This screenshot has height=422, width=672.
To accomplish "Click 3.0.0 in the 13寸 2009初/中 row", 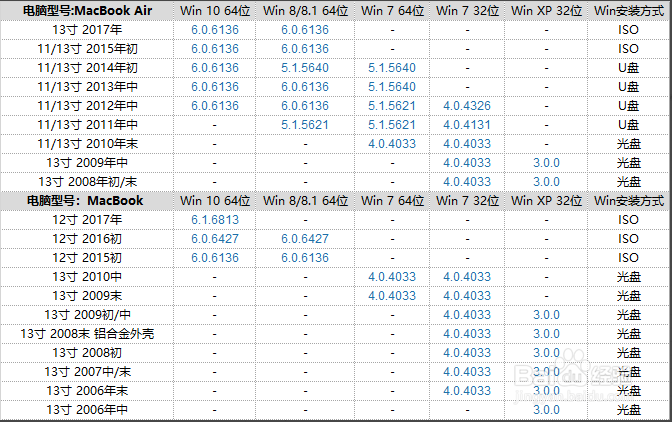I will (546, 315).
